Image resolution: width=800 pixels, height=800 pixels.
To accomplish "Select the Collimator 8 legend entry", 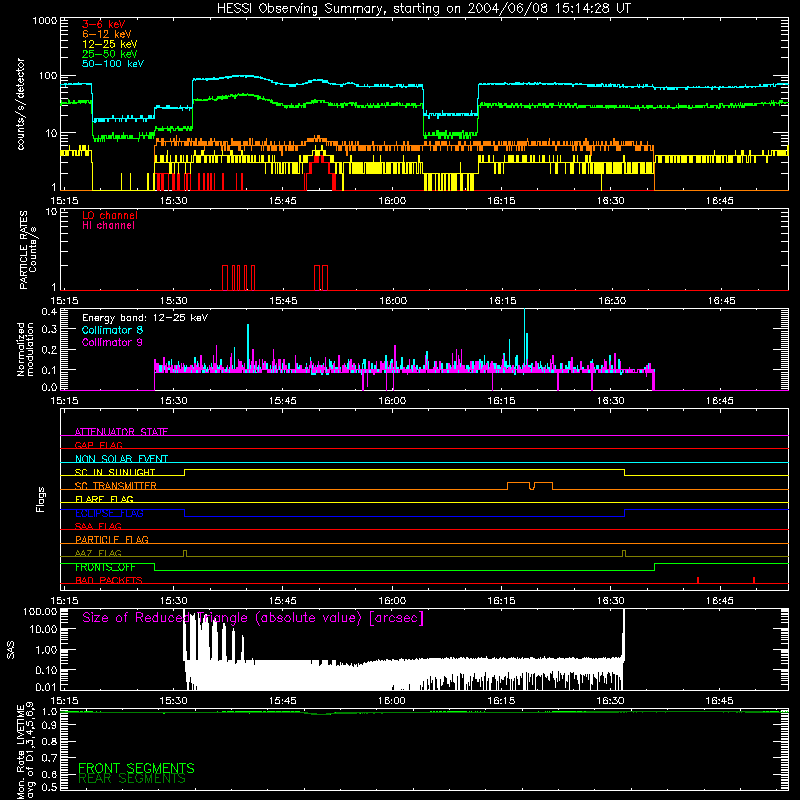I will click(112, 330).
